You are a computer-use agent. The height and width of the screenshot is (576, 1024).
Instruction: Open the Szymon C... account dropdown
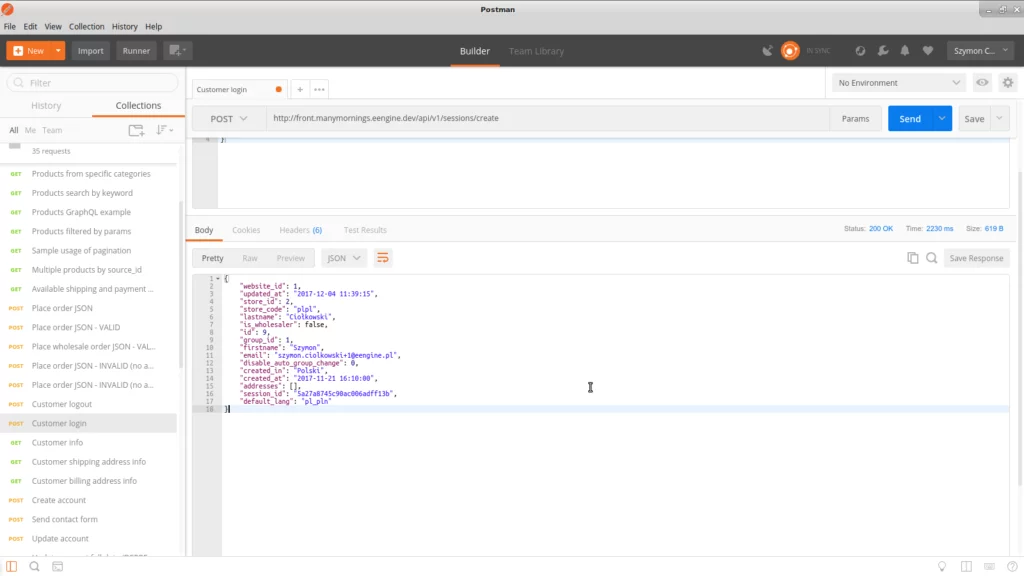[x=980, y=50]
